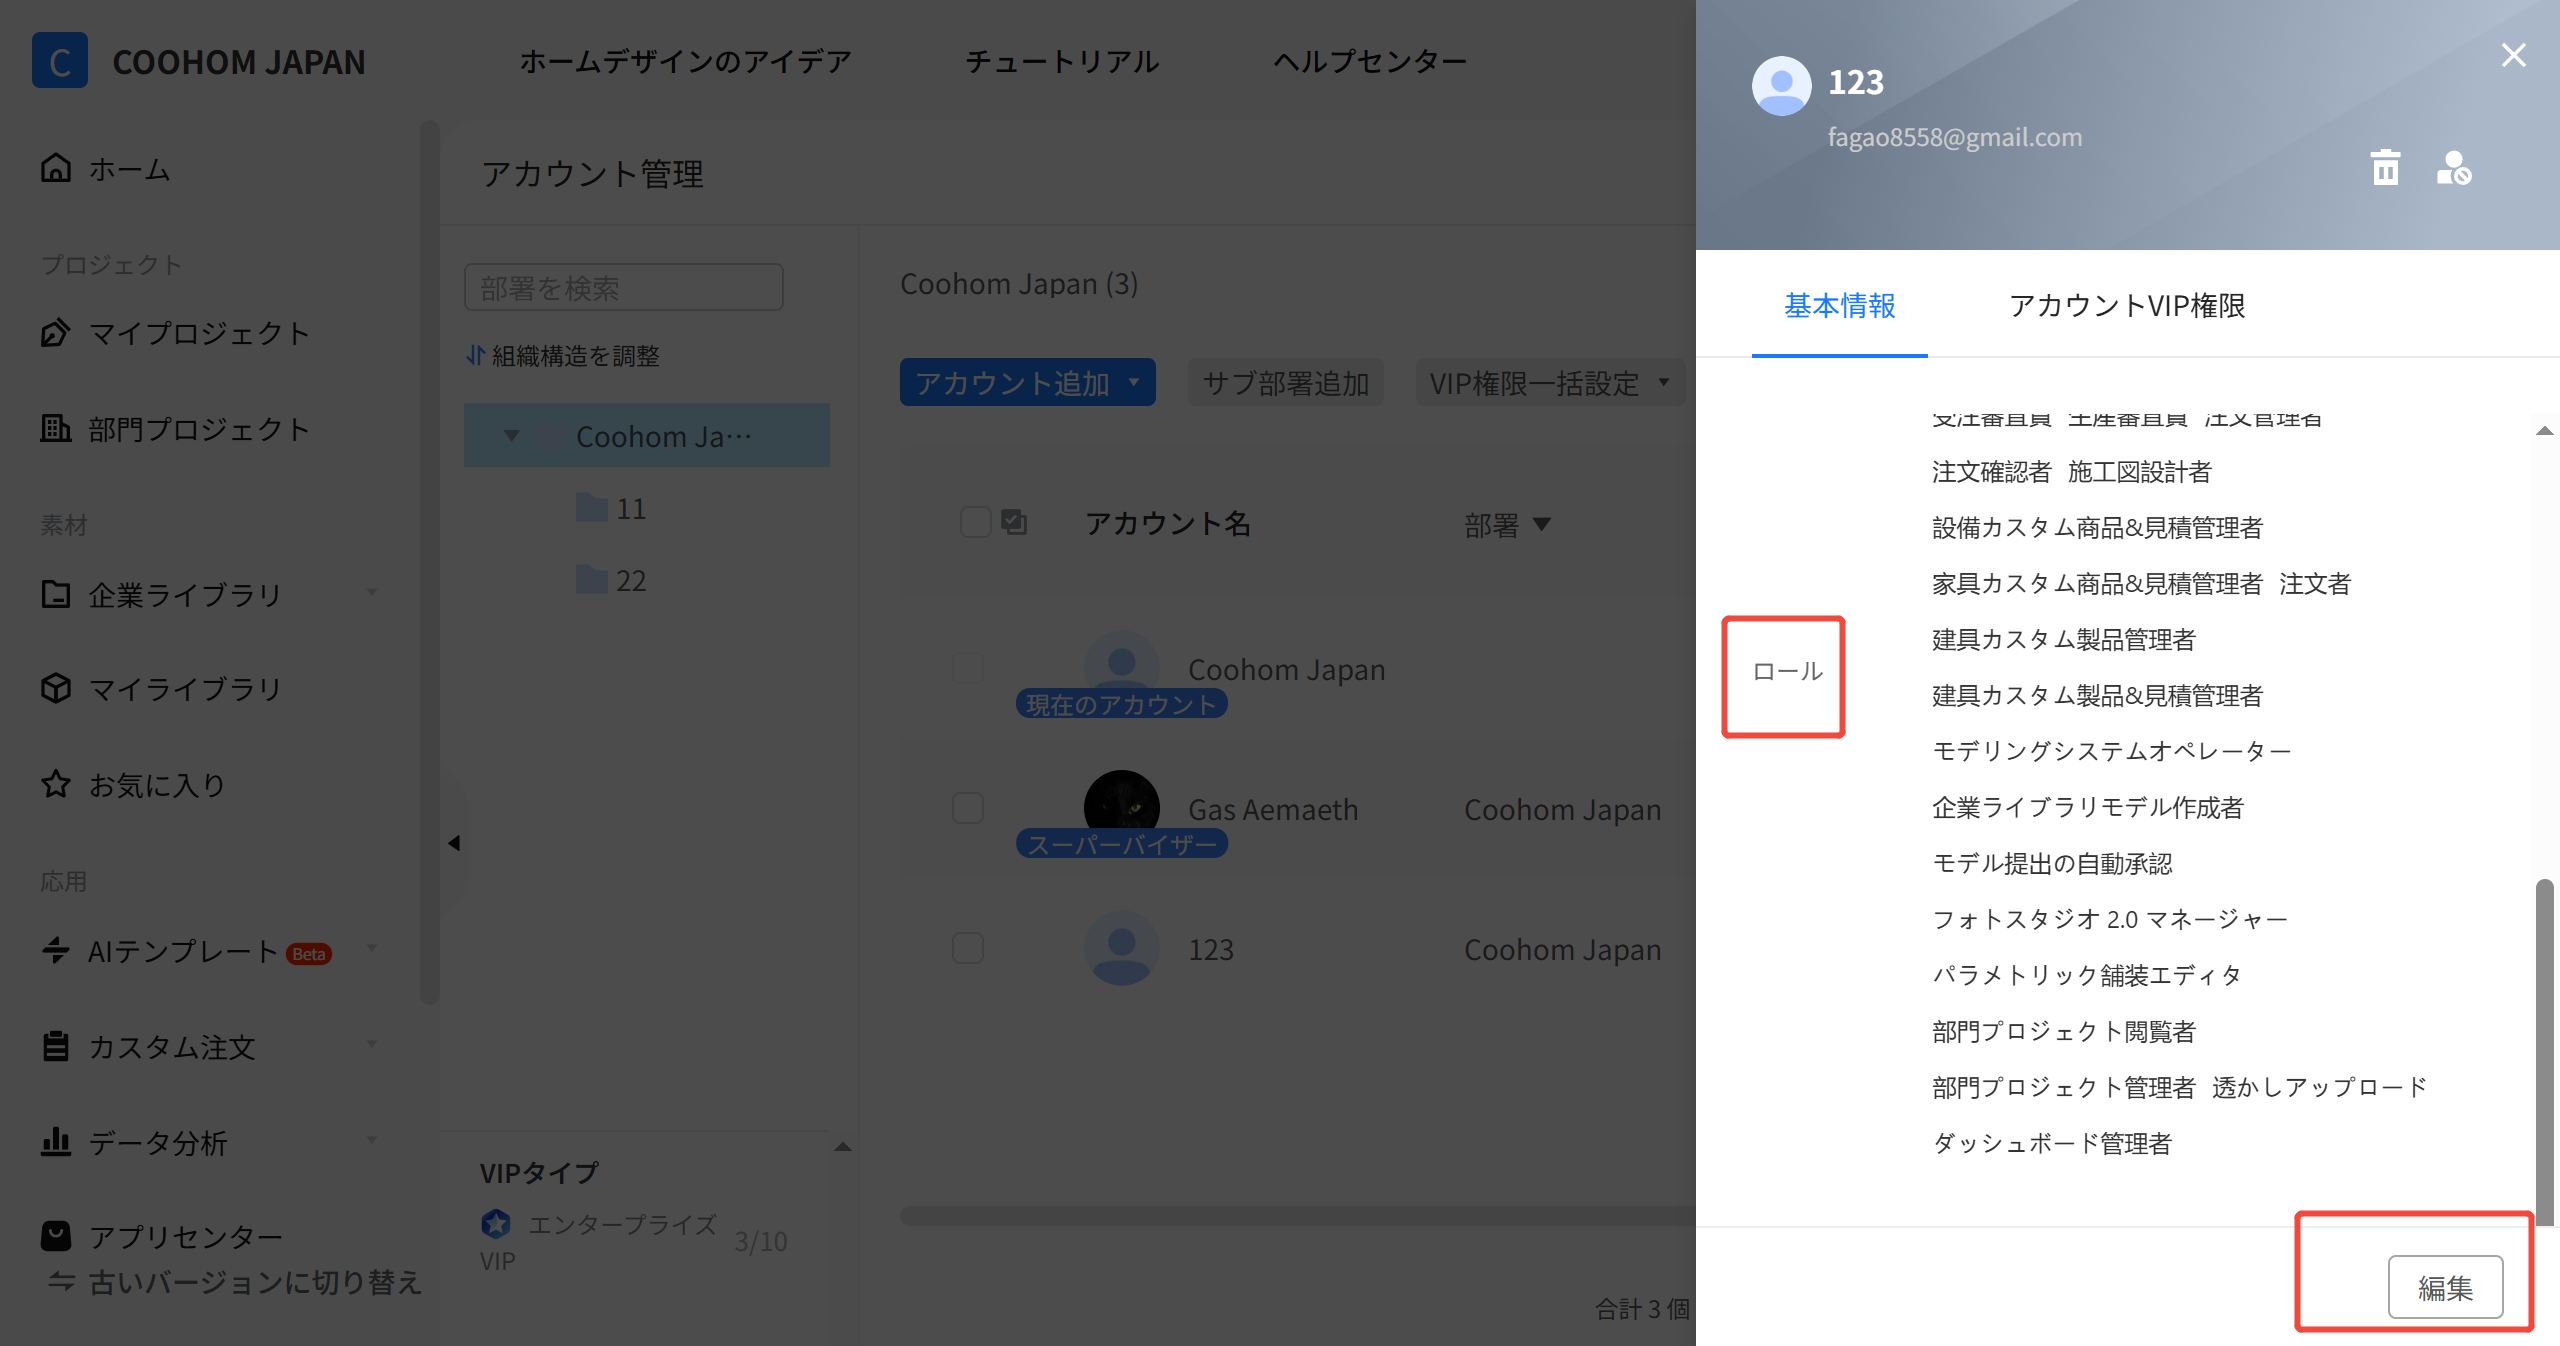Expand the カスタム注文 submenu arrow
This screenshot has width=2560, height=1346.
click(372, 1045)
